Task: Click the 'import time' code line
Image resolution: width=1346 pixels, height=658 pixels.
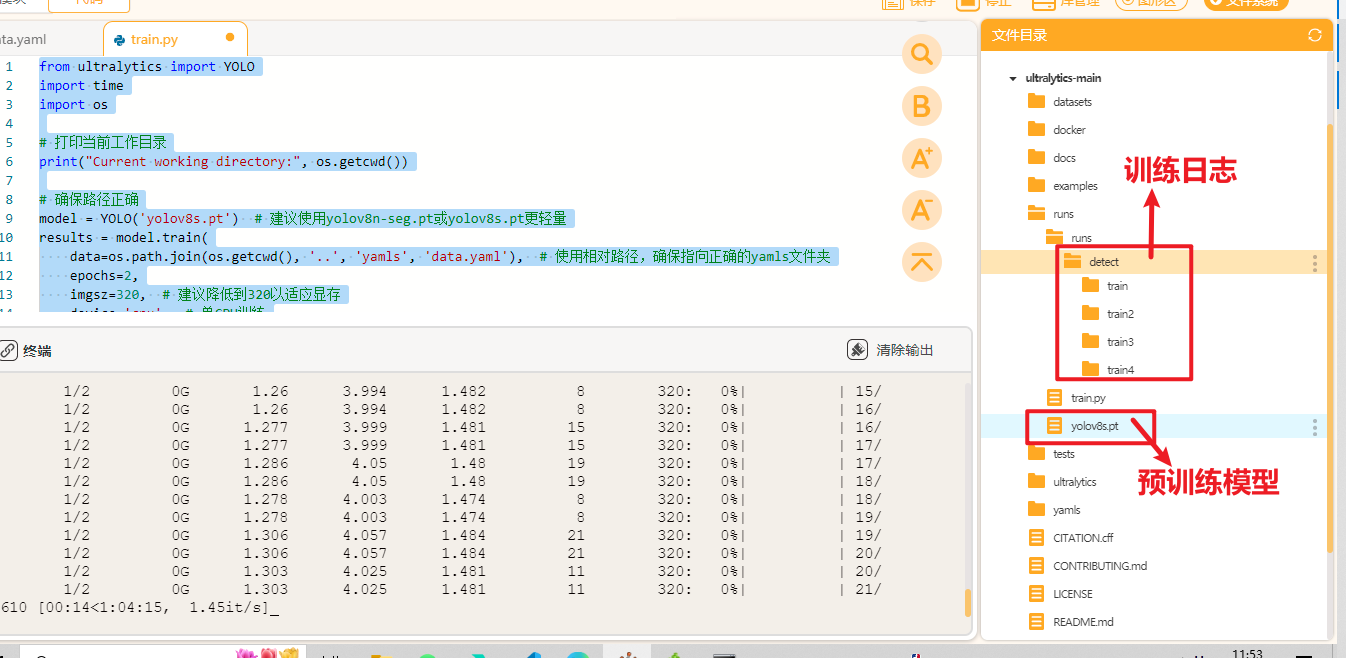Action: point(82,86)
